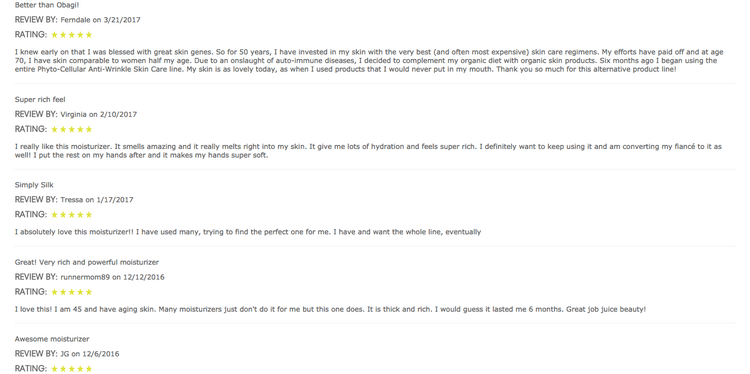Click second star in Tressa's review rating
The image size is (750, 374).
point(63,215)
